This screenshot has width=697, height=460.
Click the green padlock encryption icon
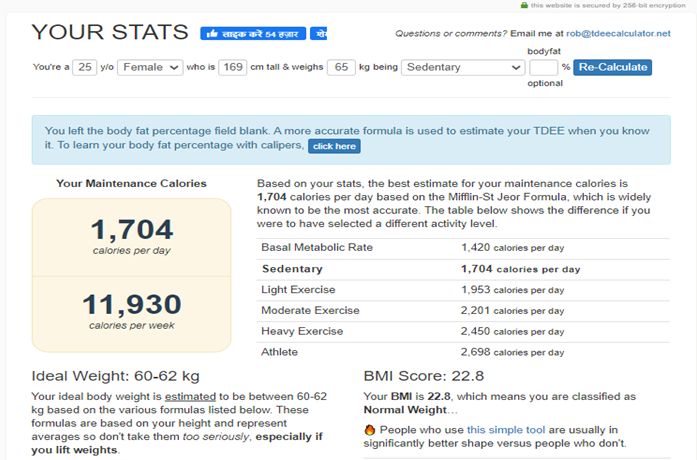coord(524,5)
